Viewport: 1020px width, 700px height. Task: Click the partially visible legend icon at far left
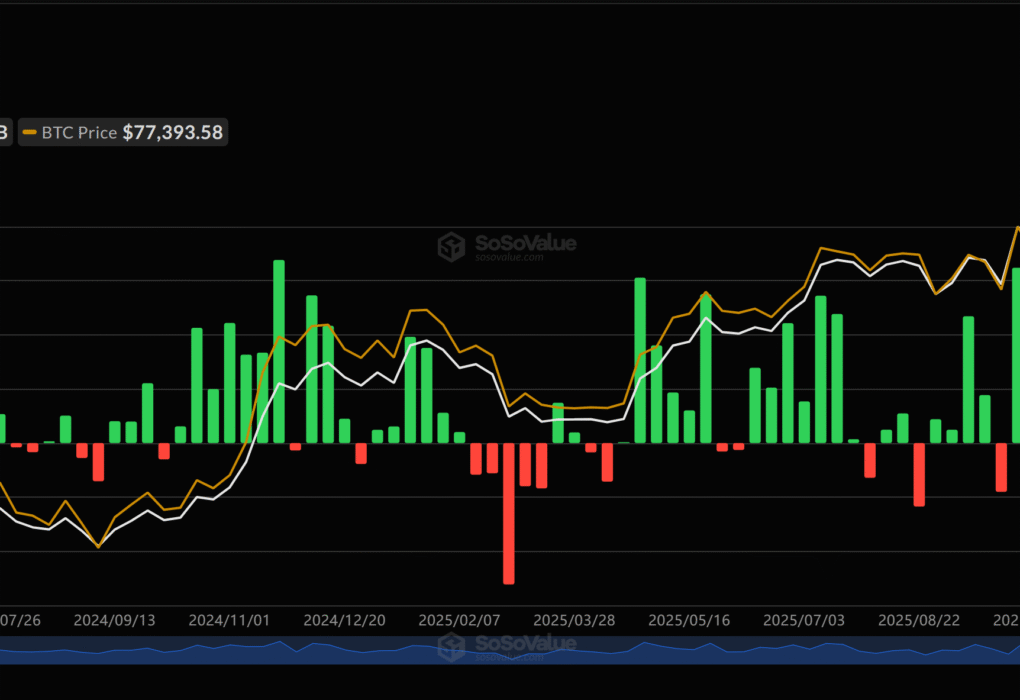(x=4, y=131)
